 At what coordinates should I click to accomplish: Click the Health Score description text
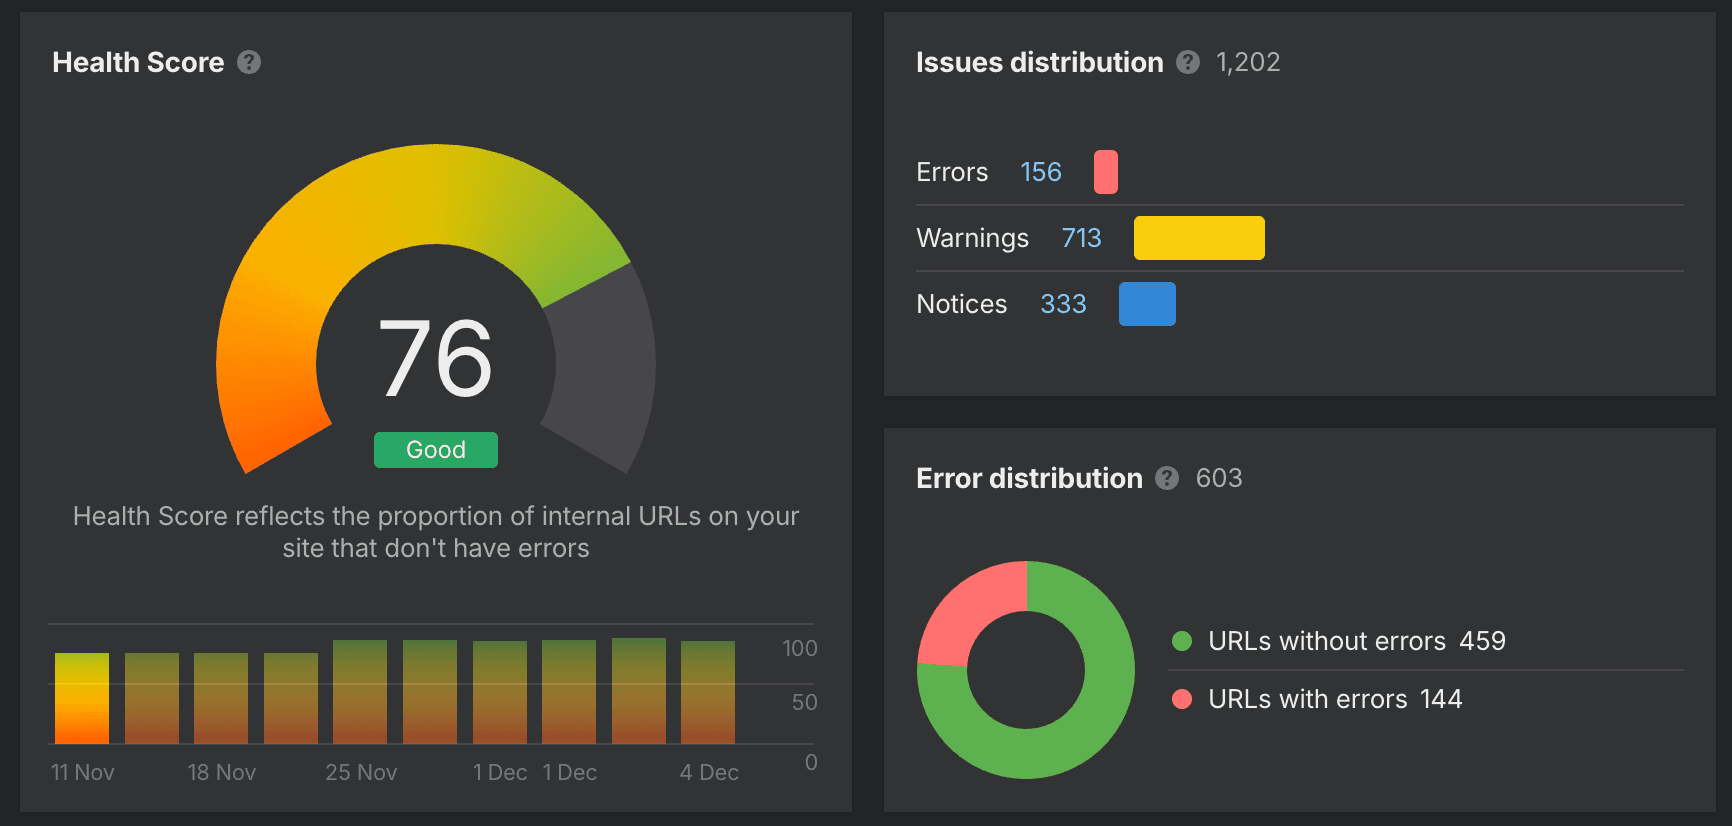click(436, 532)
